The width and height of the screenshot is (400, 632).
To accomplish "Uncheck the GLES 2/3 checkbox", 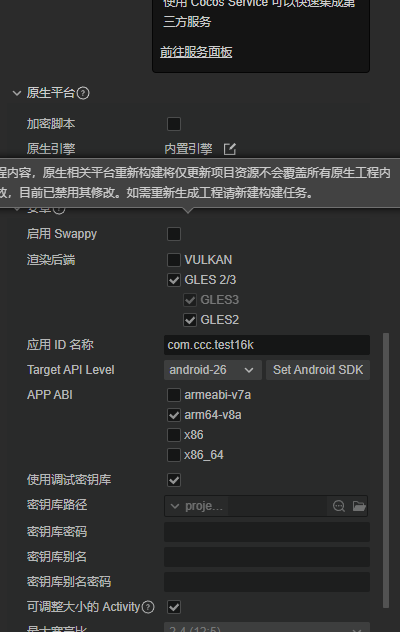I will [x=174, y=280].
